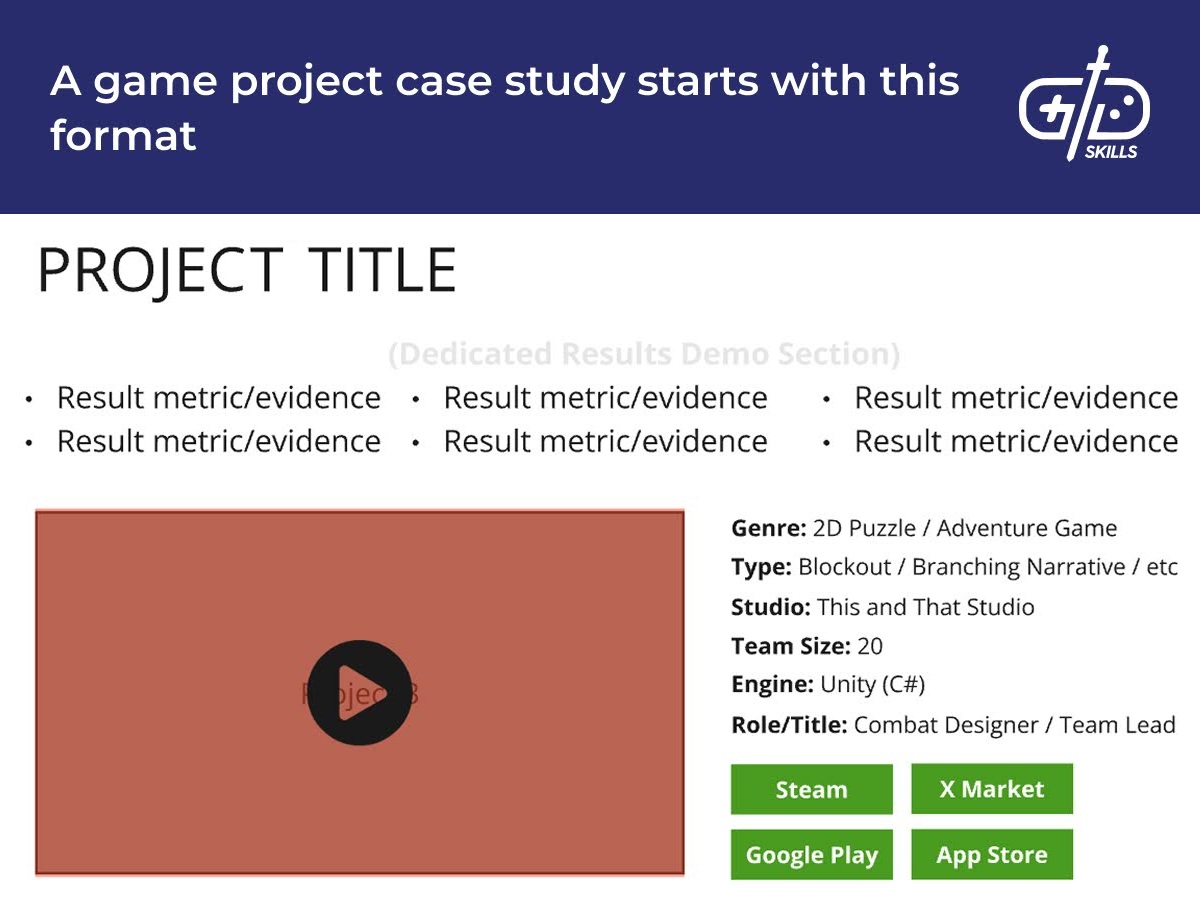Click the bullet beside the third-column metric
The height and width of the screenshot is (899, 1200).
coord(827,398)
